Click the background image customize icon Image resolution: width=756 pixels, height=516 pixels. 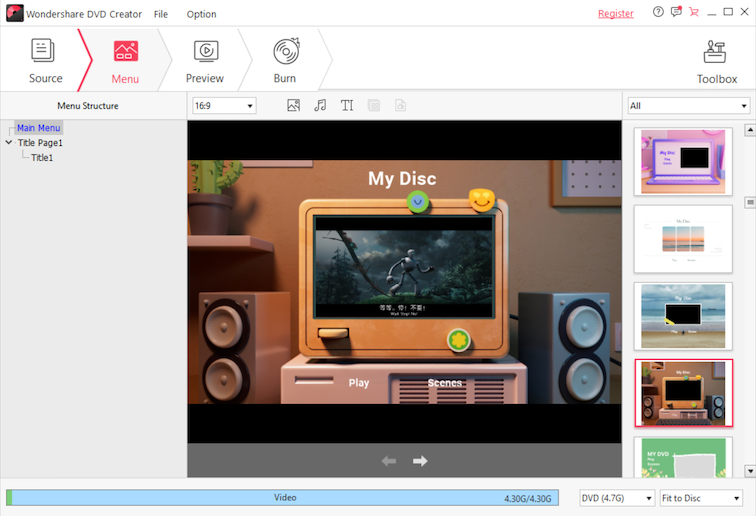[x=293, y=105]
